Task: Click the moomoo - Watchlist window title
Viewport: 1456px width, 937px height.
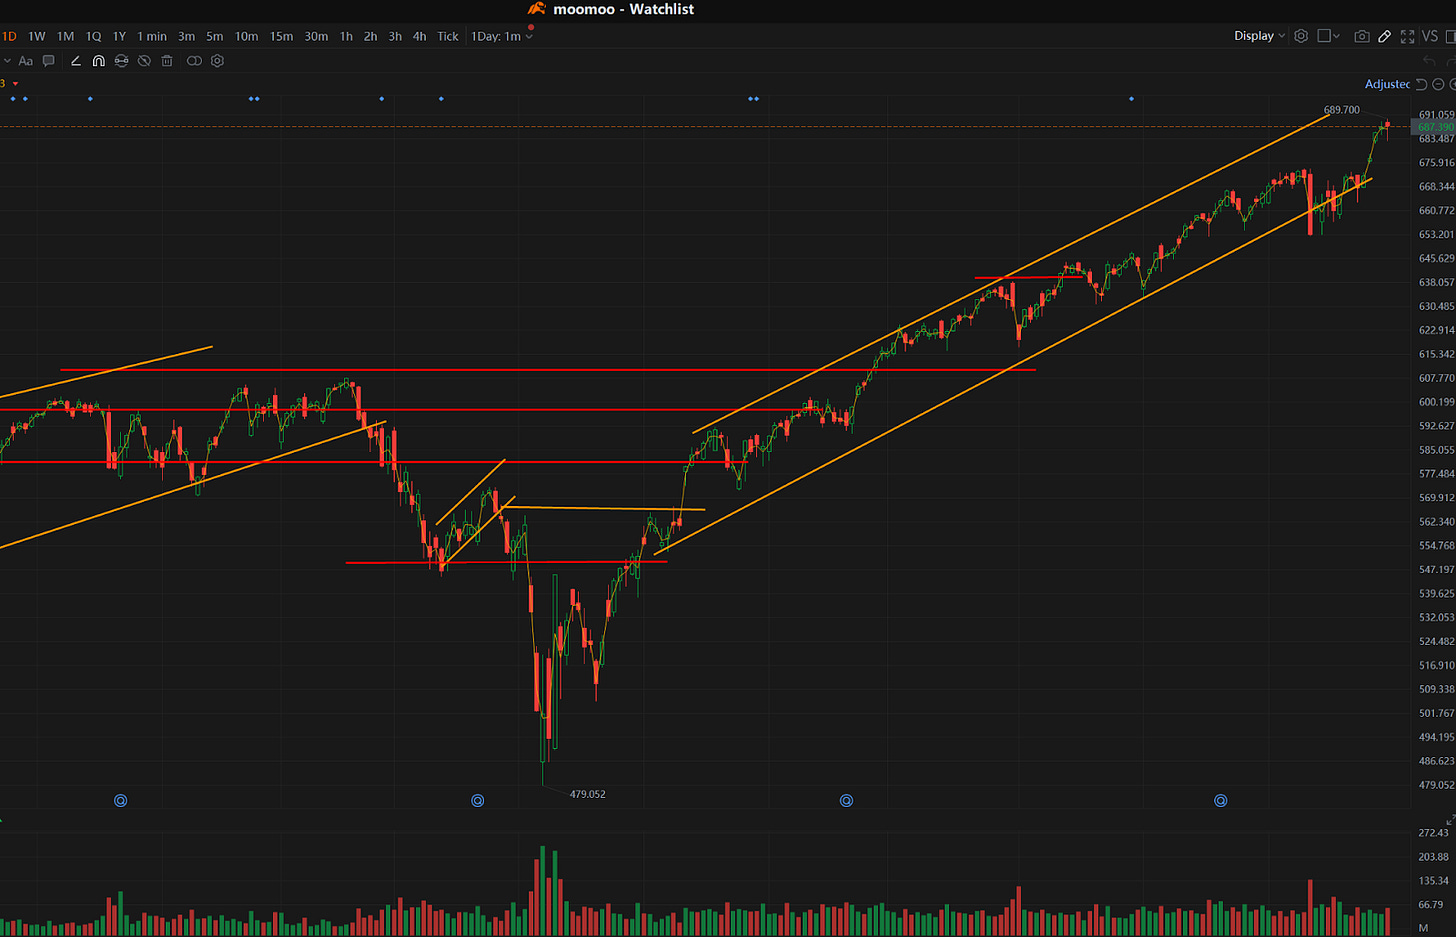Action: point(624,9)
